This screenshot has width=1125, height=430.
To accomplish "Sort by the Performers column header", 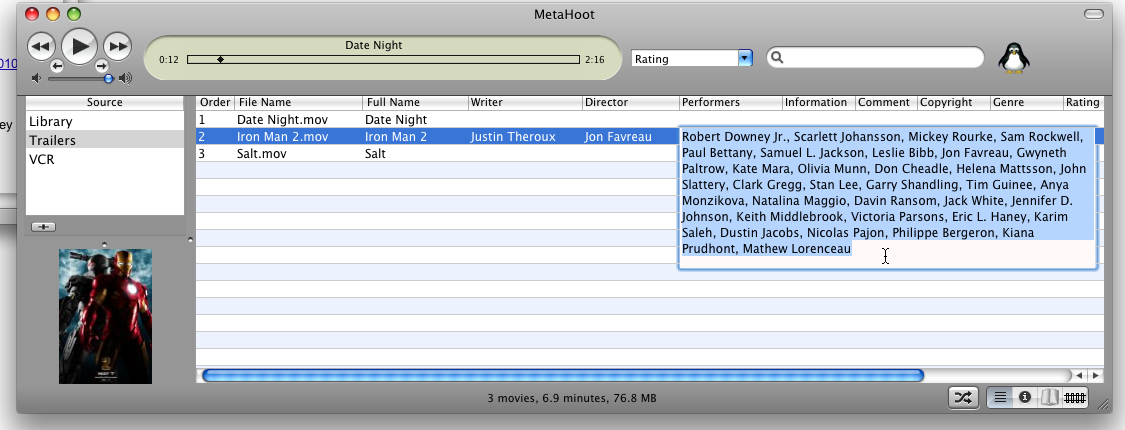I will pos(730,103).
